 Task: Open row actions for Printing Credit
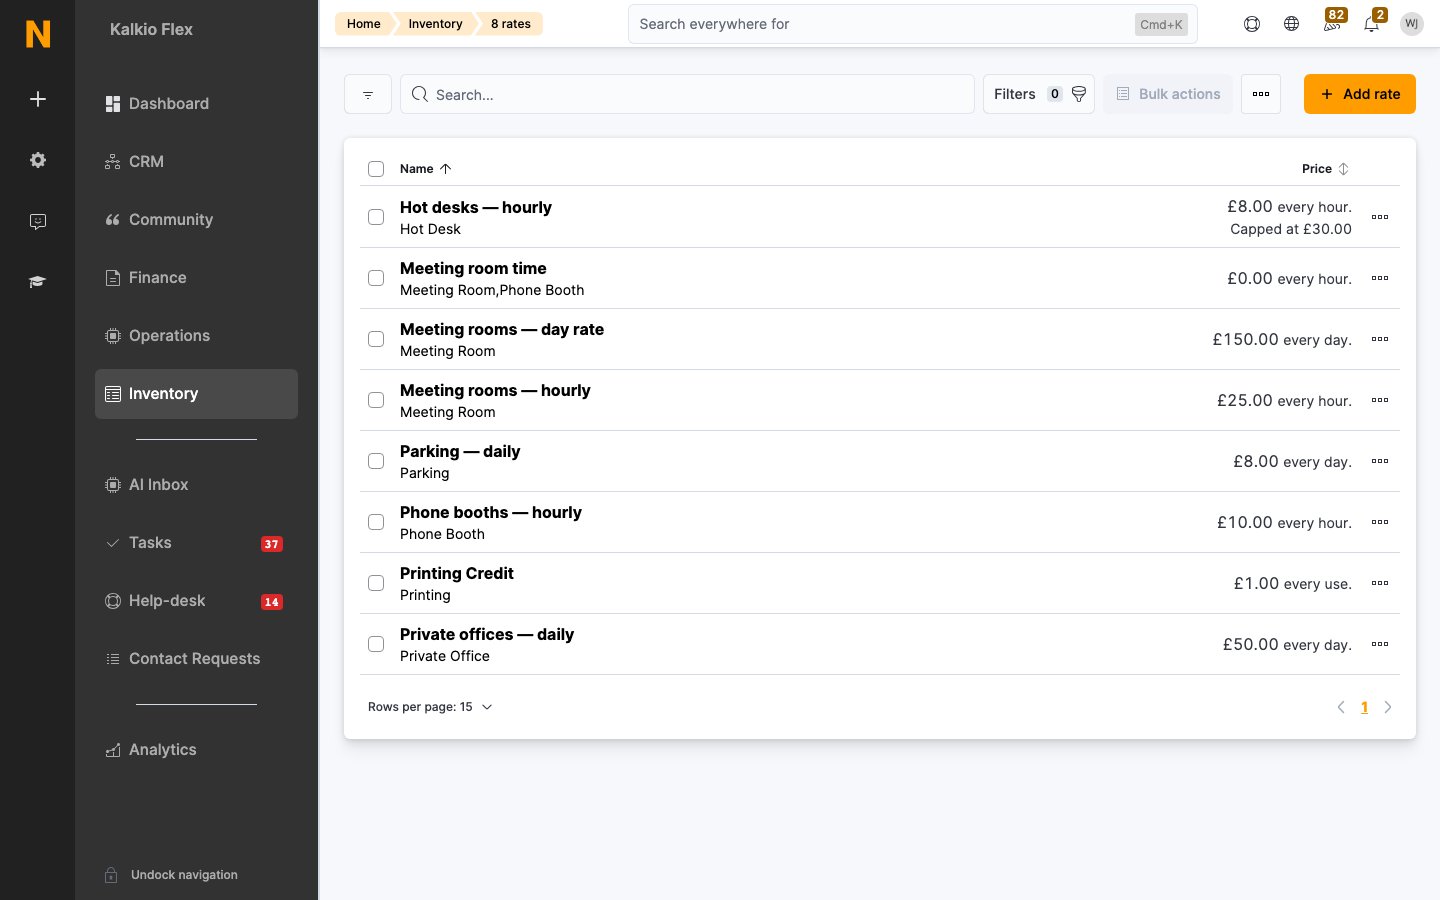point(1380,583)
